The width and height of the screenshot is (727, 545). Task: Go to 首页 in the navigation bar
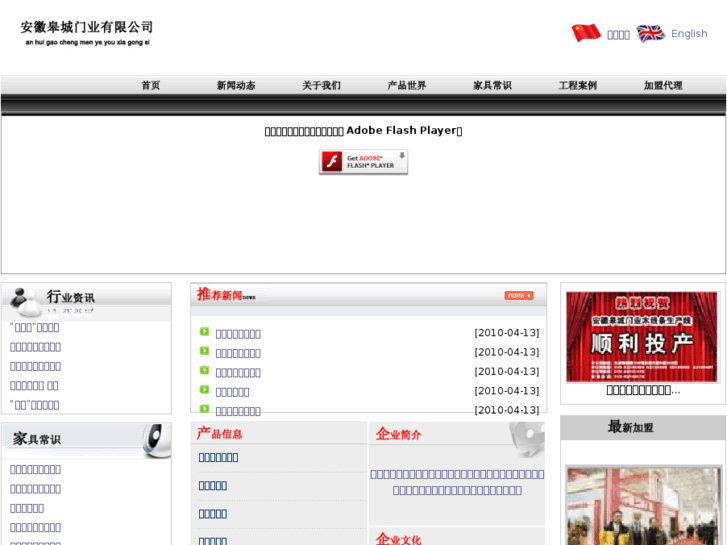[151, 85]
